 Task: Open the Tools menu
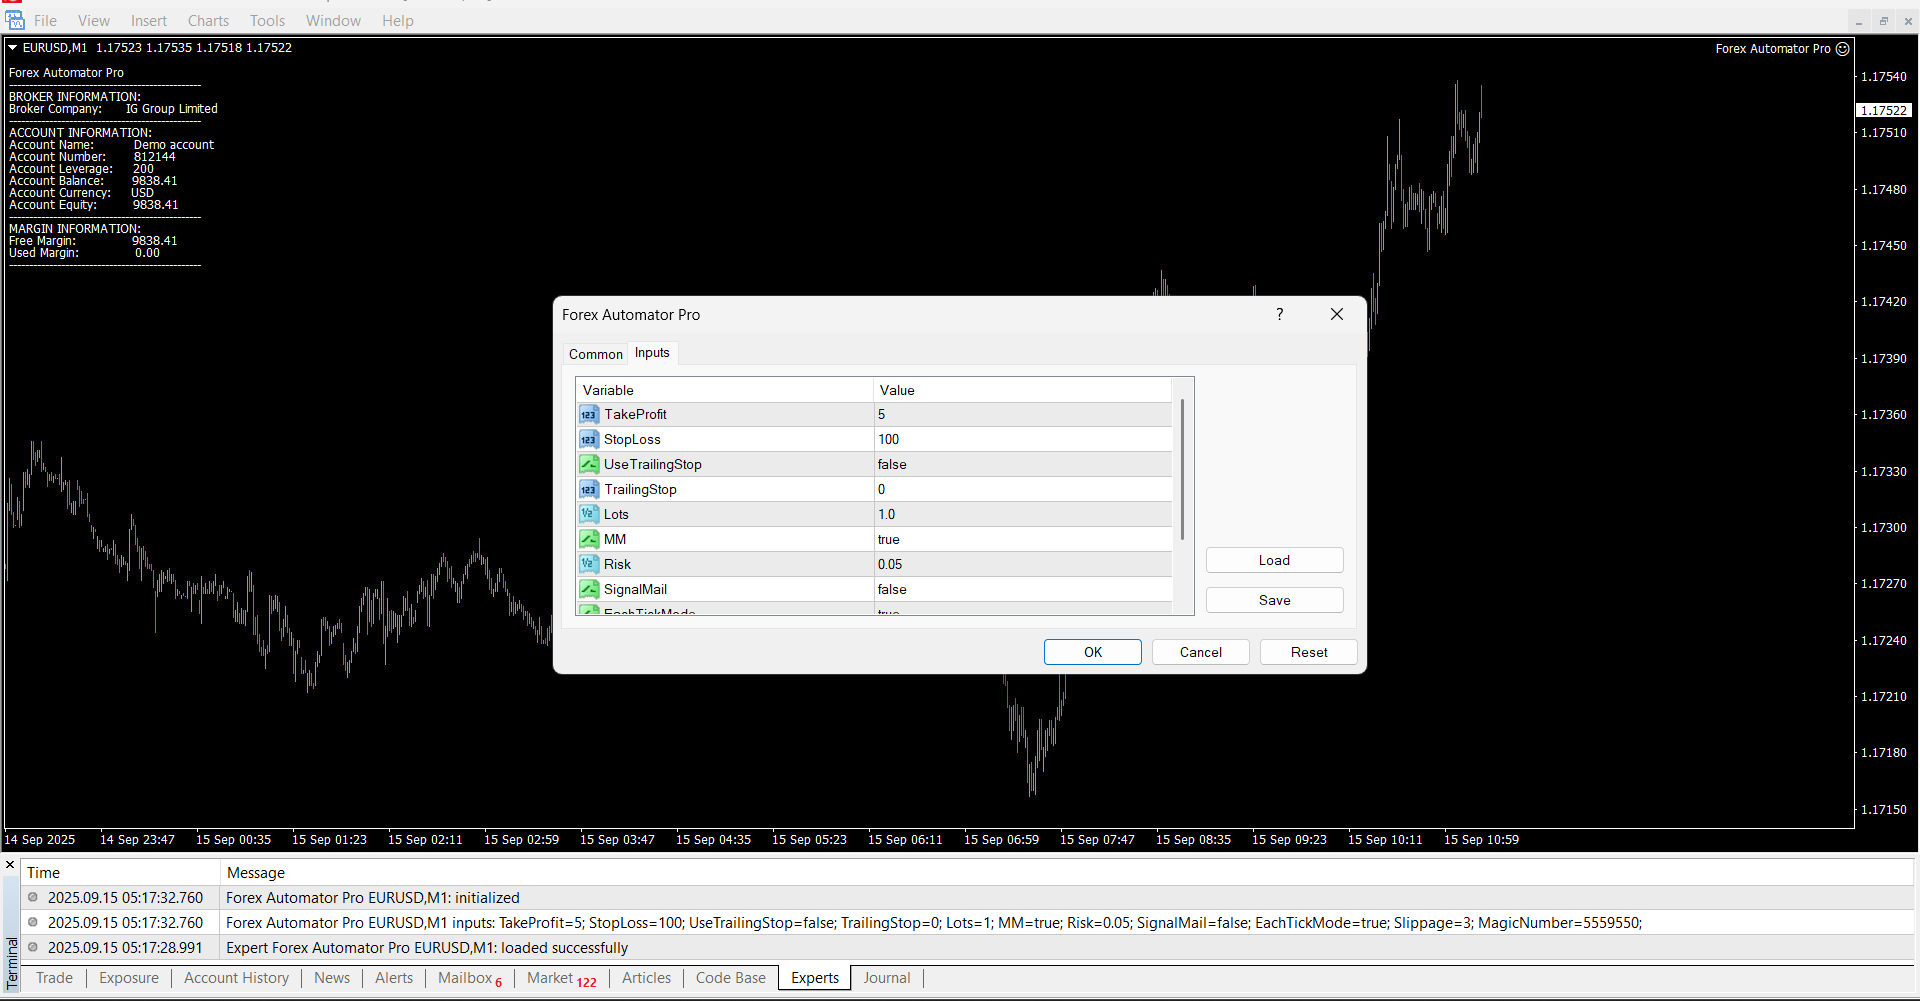[x=267, y=21]
